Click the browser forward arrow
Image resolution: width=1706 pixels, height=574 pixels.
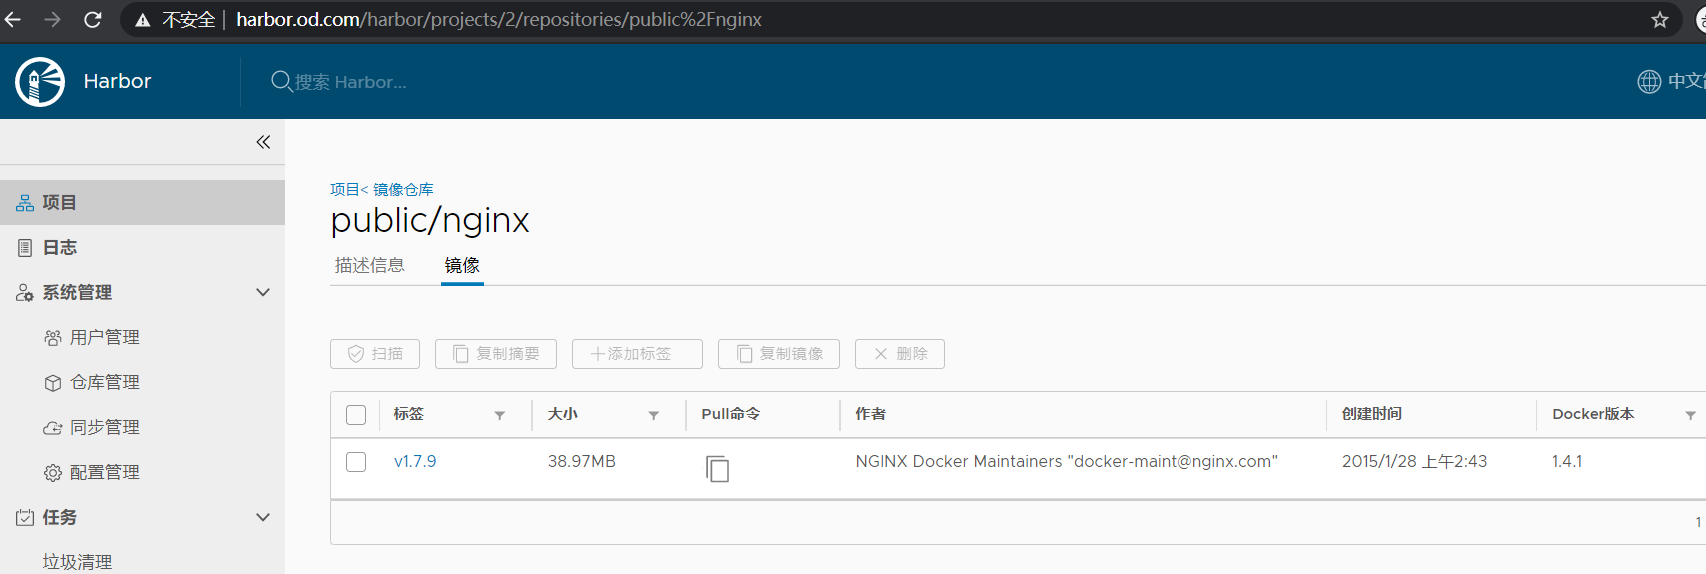[x=53, y=20]
